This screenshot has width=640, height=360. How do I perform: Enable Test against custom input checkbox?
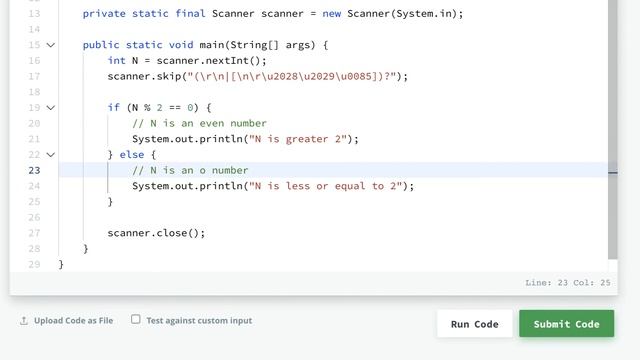[x=136, y=319]
